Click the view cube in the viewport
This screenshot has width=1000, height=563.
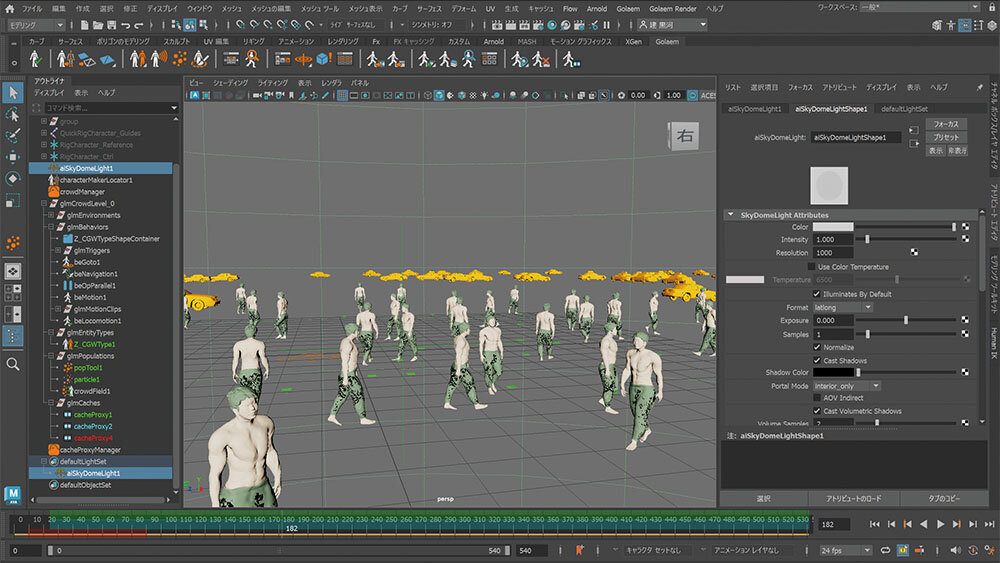686,137
